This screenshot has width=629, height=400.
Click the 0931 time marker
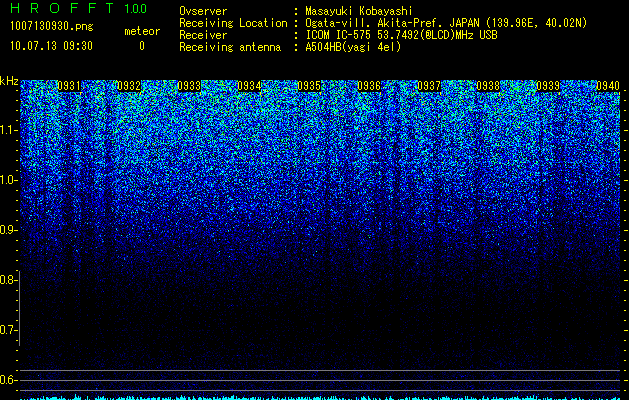coord(69,86)
